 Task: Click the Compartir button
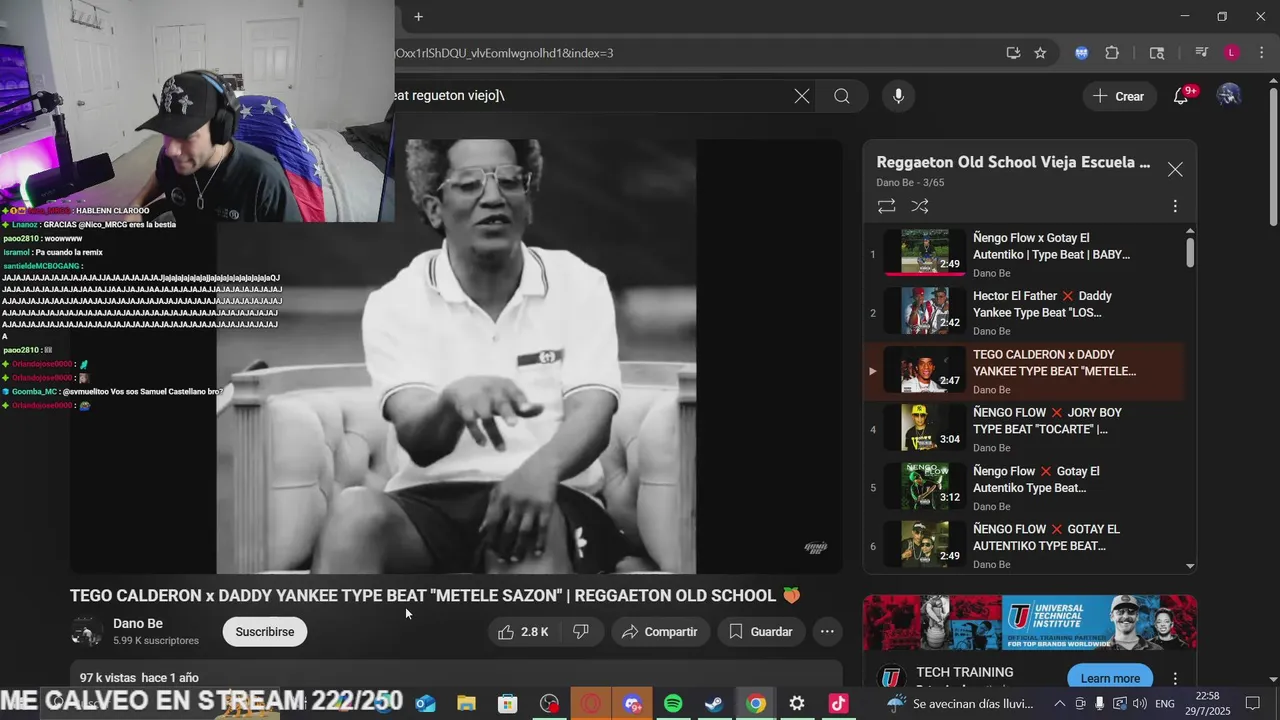pyautogui.click(x=660, y=632)
